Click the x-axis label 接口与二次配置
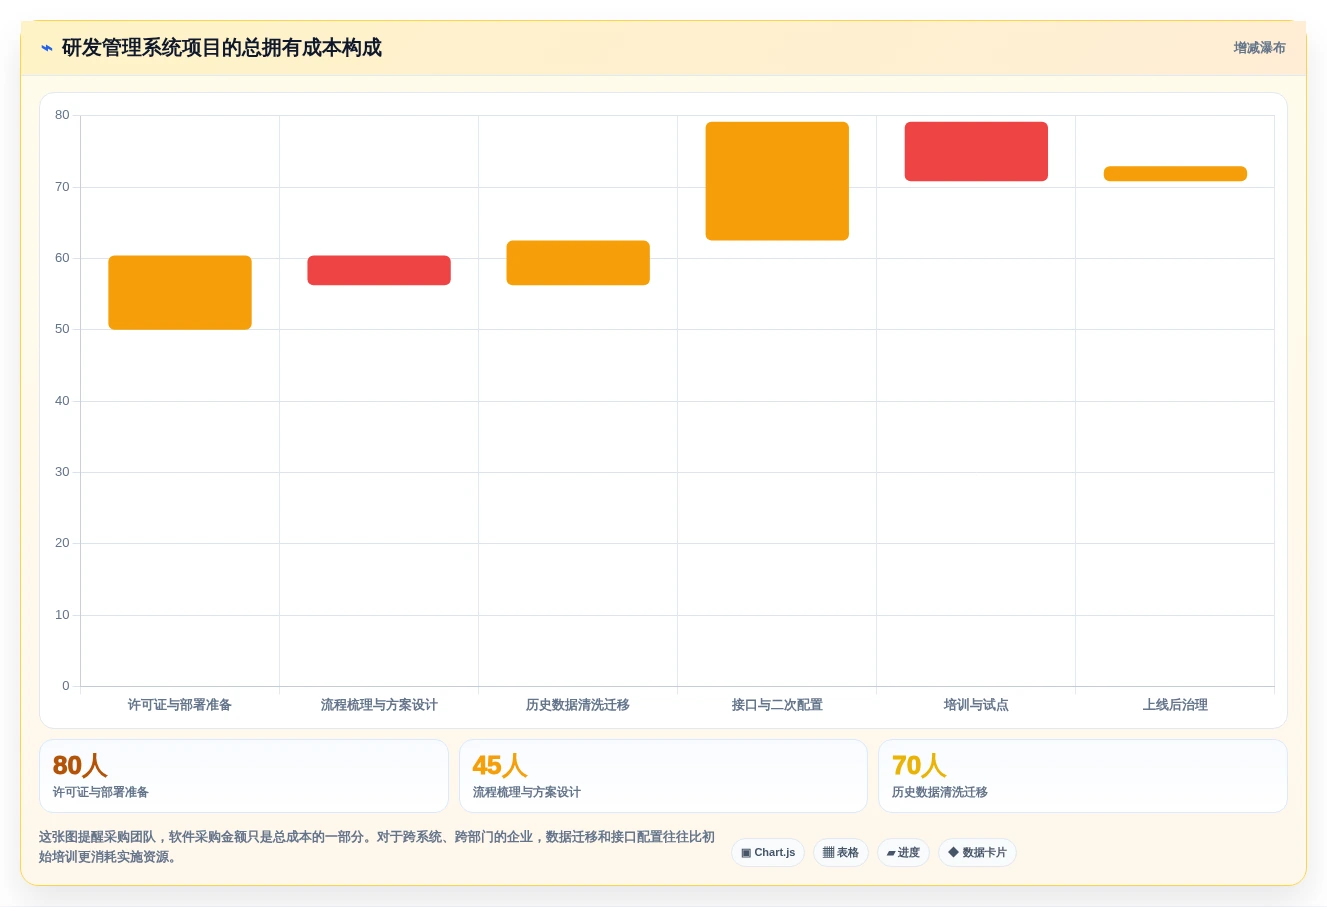Screen dimensions: 1327x907 (x=777, y=705)
